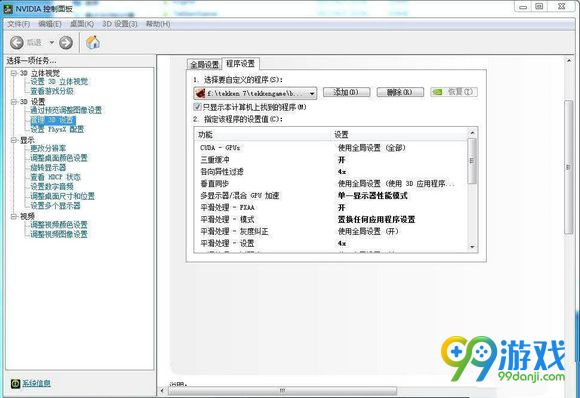
Task: Open the back button history dropdown arrow
Action: tap(52, 43)
